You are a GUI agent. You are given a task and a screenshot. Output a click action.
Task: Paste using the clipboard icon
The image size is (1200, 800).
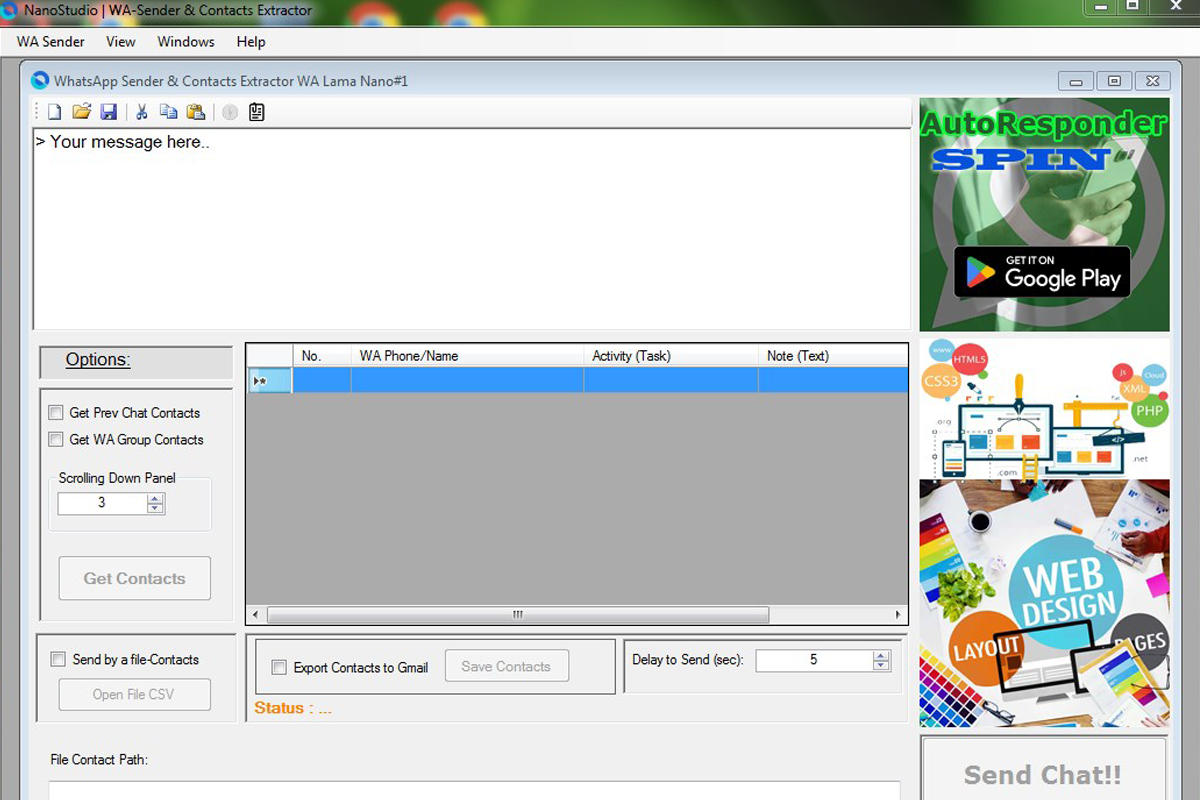coord(196,112)
